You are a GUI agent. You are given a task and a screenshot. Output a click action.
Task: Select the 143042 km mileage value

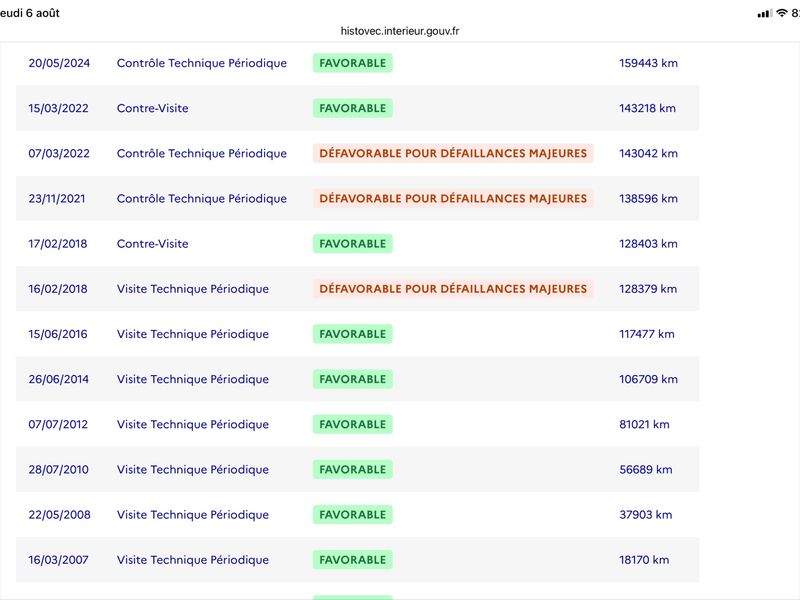[x=648, y=153]
